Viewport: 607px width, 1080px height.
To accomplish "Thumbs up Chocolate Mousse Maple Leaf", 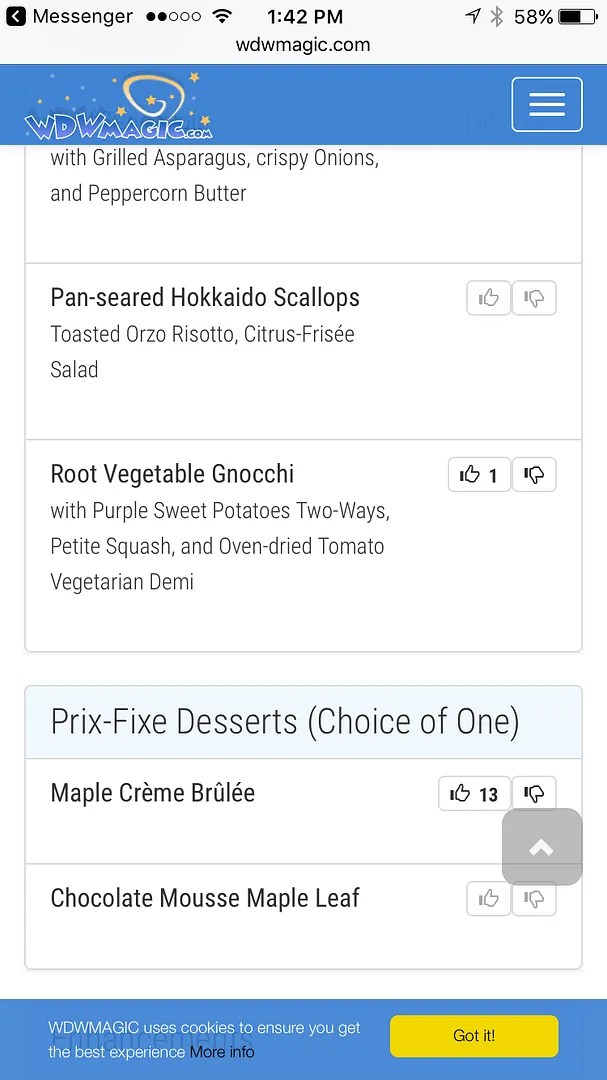I will [x=489, y=899].
